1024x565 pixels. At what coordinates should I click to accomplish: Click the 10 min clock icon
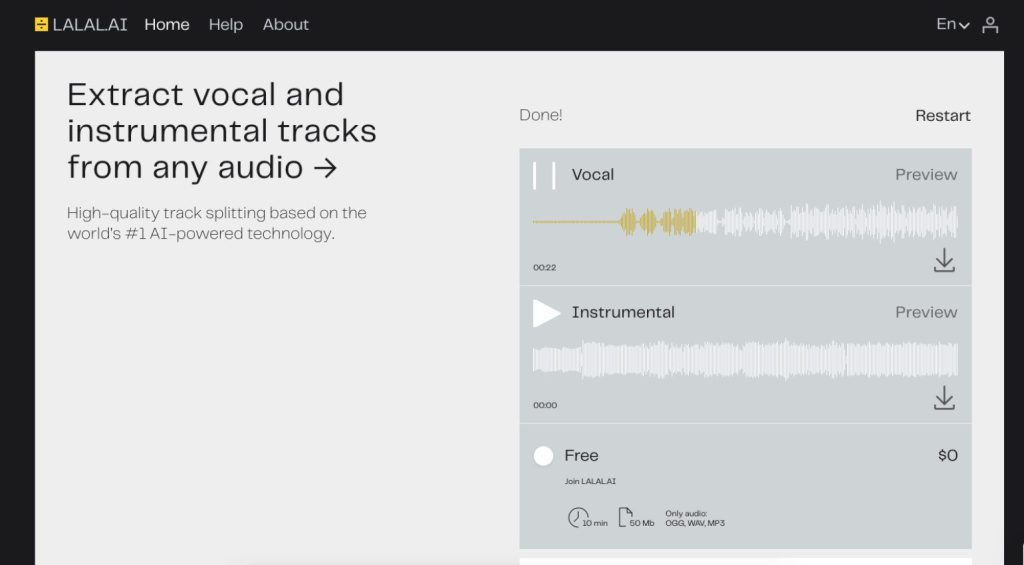pos(578,517)
